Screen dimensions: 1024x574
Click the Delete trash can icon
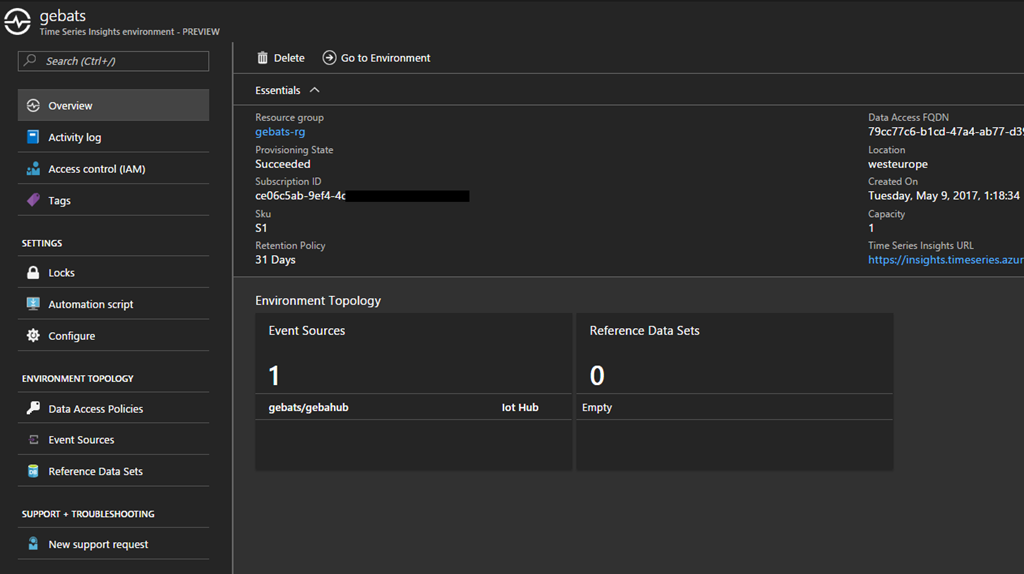pyautogui.click(x=263, y=58)
